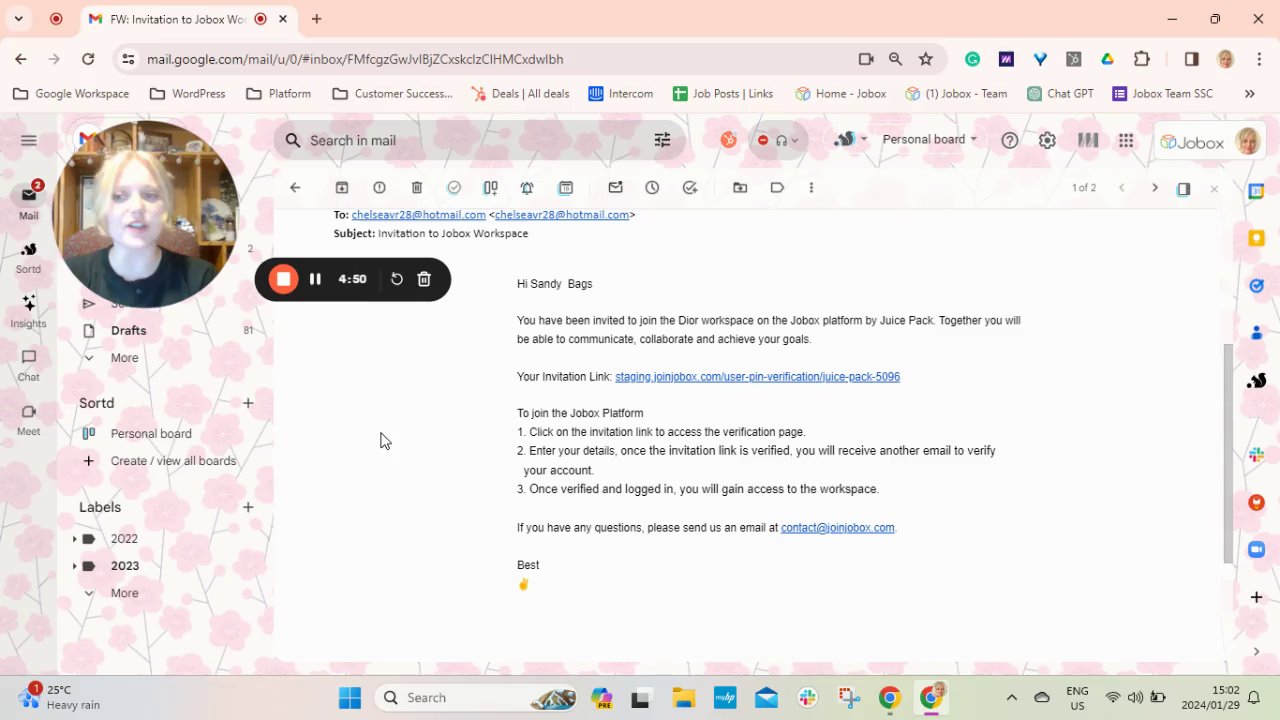This screenshot has width=1280, height=720.
Task: Click the first chelseavr28@hotmail.com address
Action: (418, 215)
